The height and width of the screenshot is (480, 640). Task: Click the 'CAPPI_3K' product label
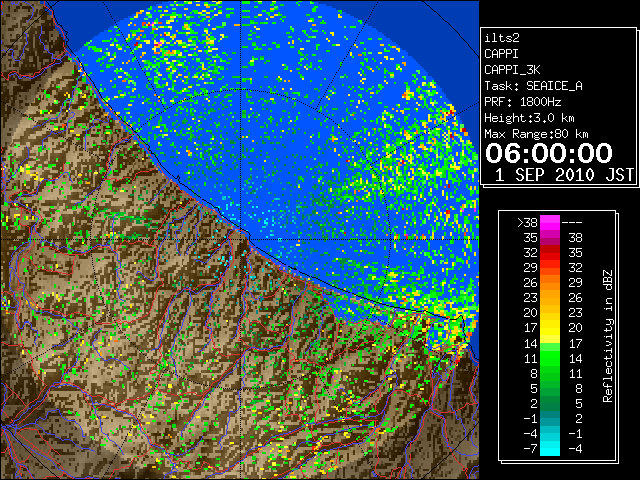[x=512, y=70]
